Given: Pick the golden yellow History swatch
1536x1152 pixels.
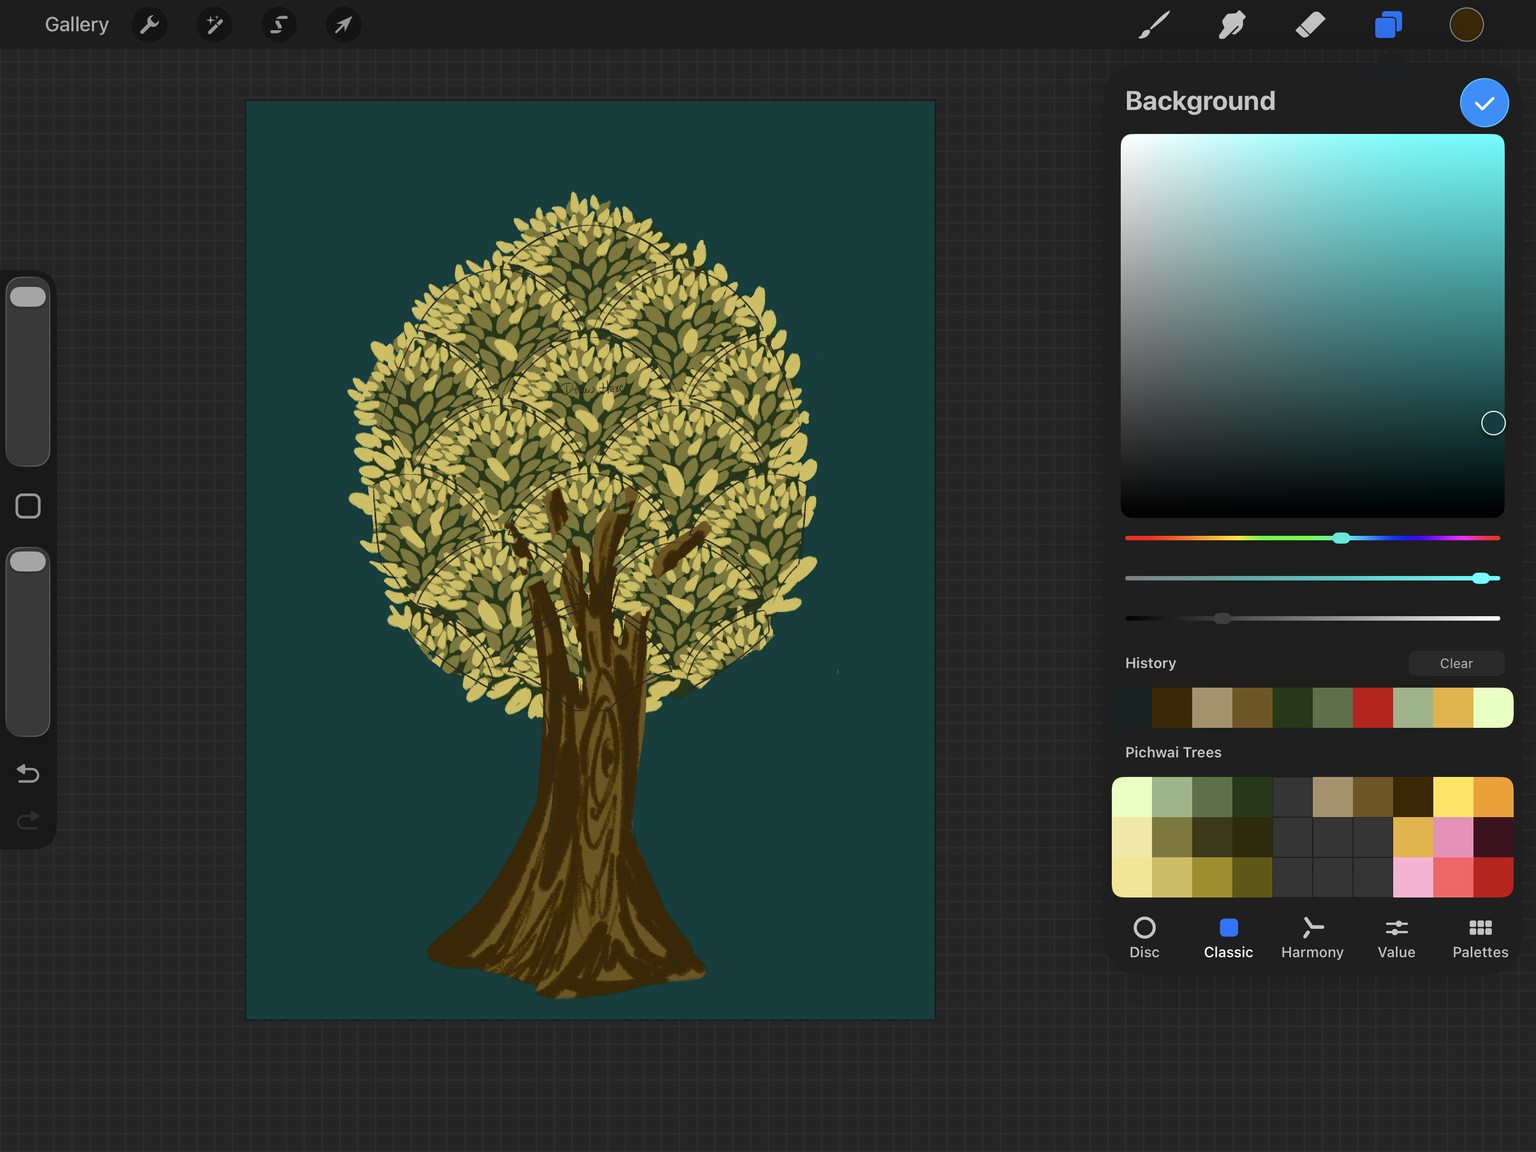Looking at the screenshot, I should pyautogui.click(x=1453, y=708).
